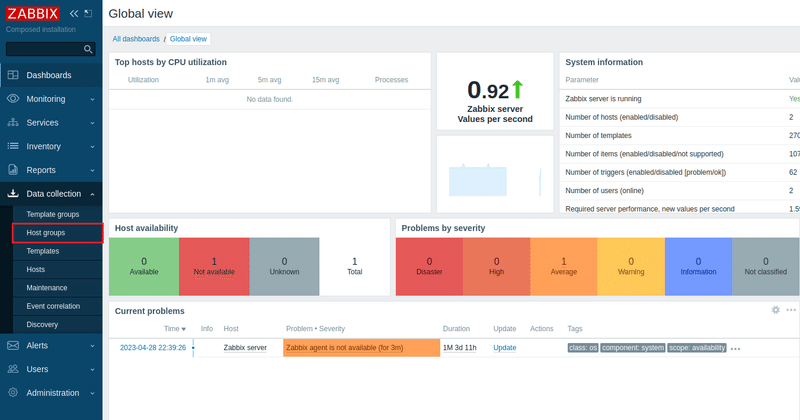The width and height of the screenshot is (800, 420).
Task: Click the Total hosts count block
Action: [355, 266]
